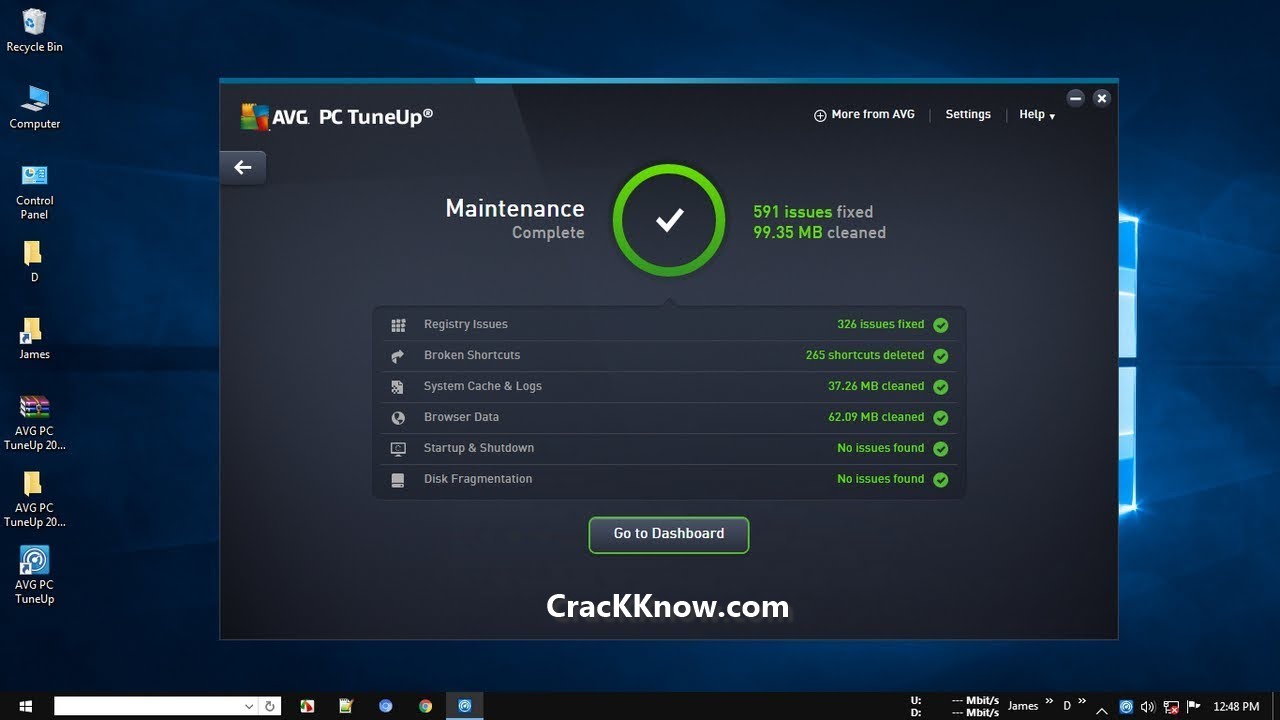Click the Go to Dashboard button
The image size is (1280, 720).
[669, 534]
